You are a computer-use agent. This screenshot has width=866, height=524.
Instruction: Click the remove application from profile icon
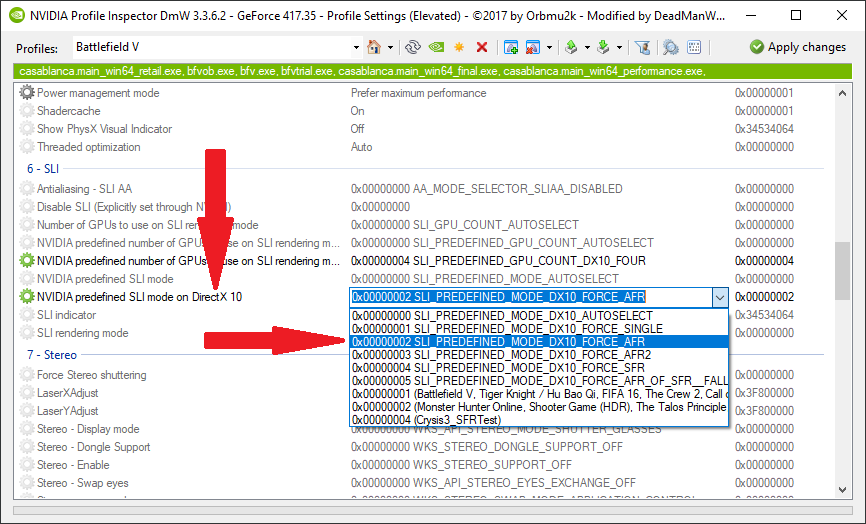click(x=532, y=47)
